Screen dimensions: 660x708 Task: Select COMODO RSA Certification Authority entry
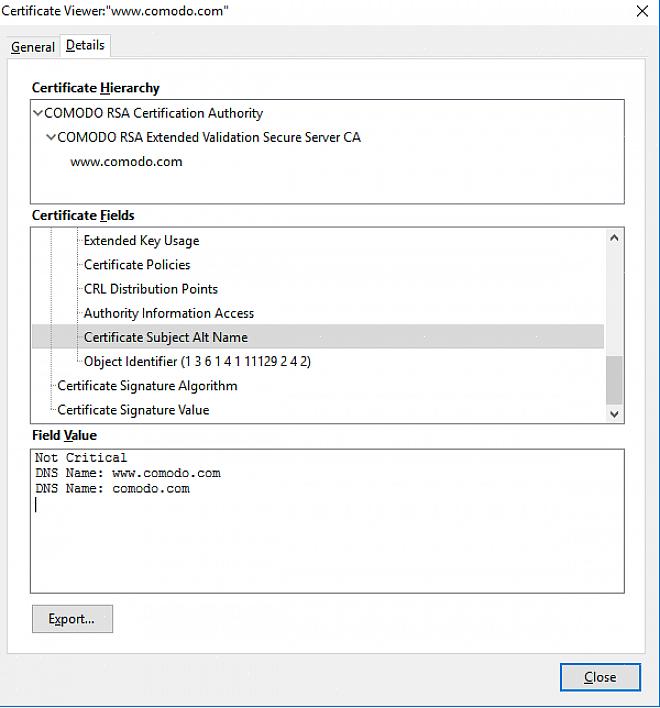click(x=153, y=114)
